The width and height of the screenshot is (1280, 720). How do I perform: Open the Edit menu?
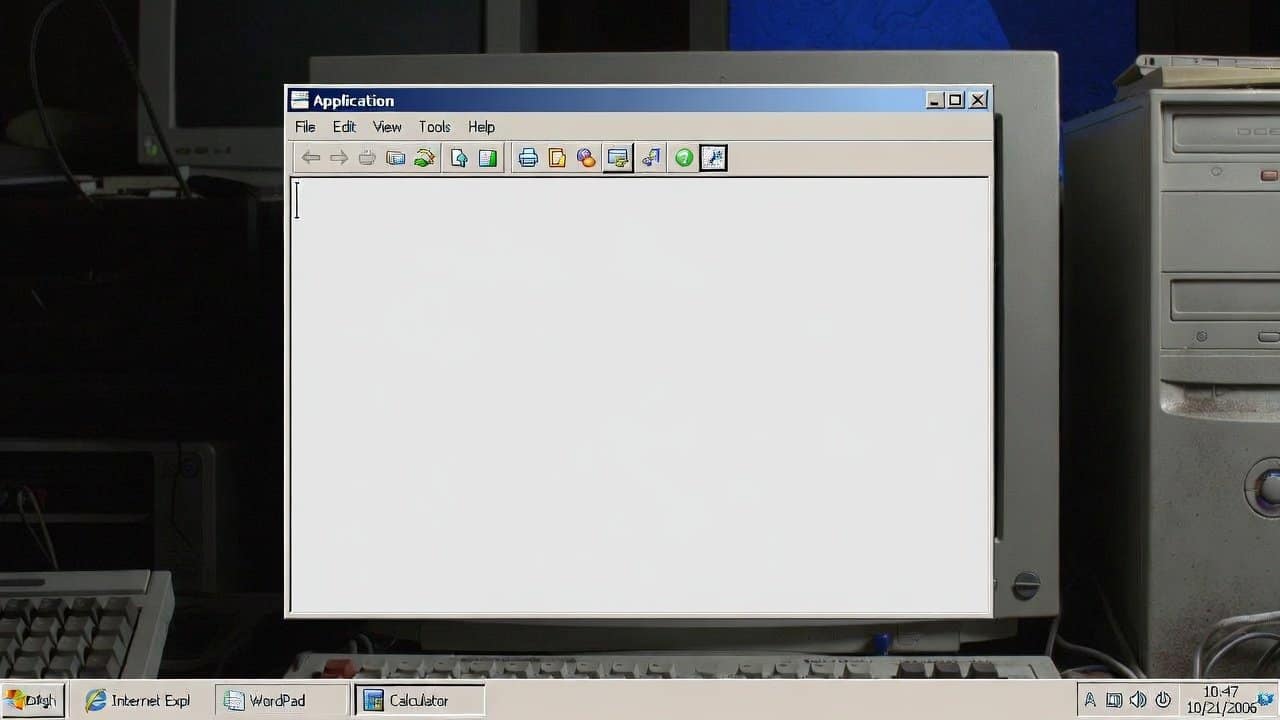tap(344, 127)
